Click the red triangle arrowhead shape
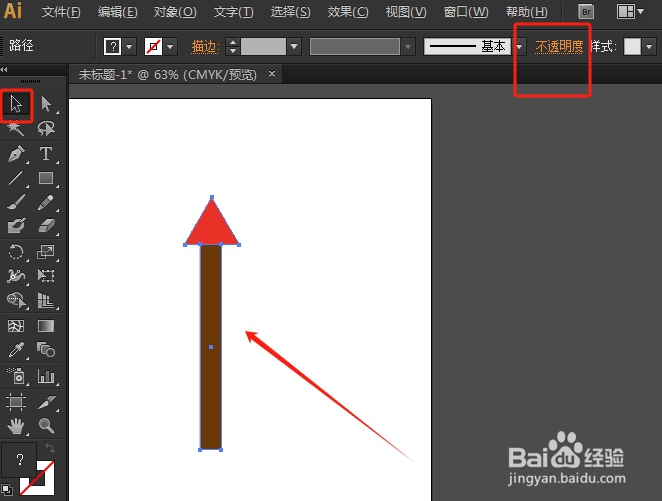The height and width of the screenshot is (501, 662). click(212, 226)
